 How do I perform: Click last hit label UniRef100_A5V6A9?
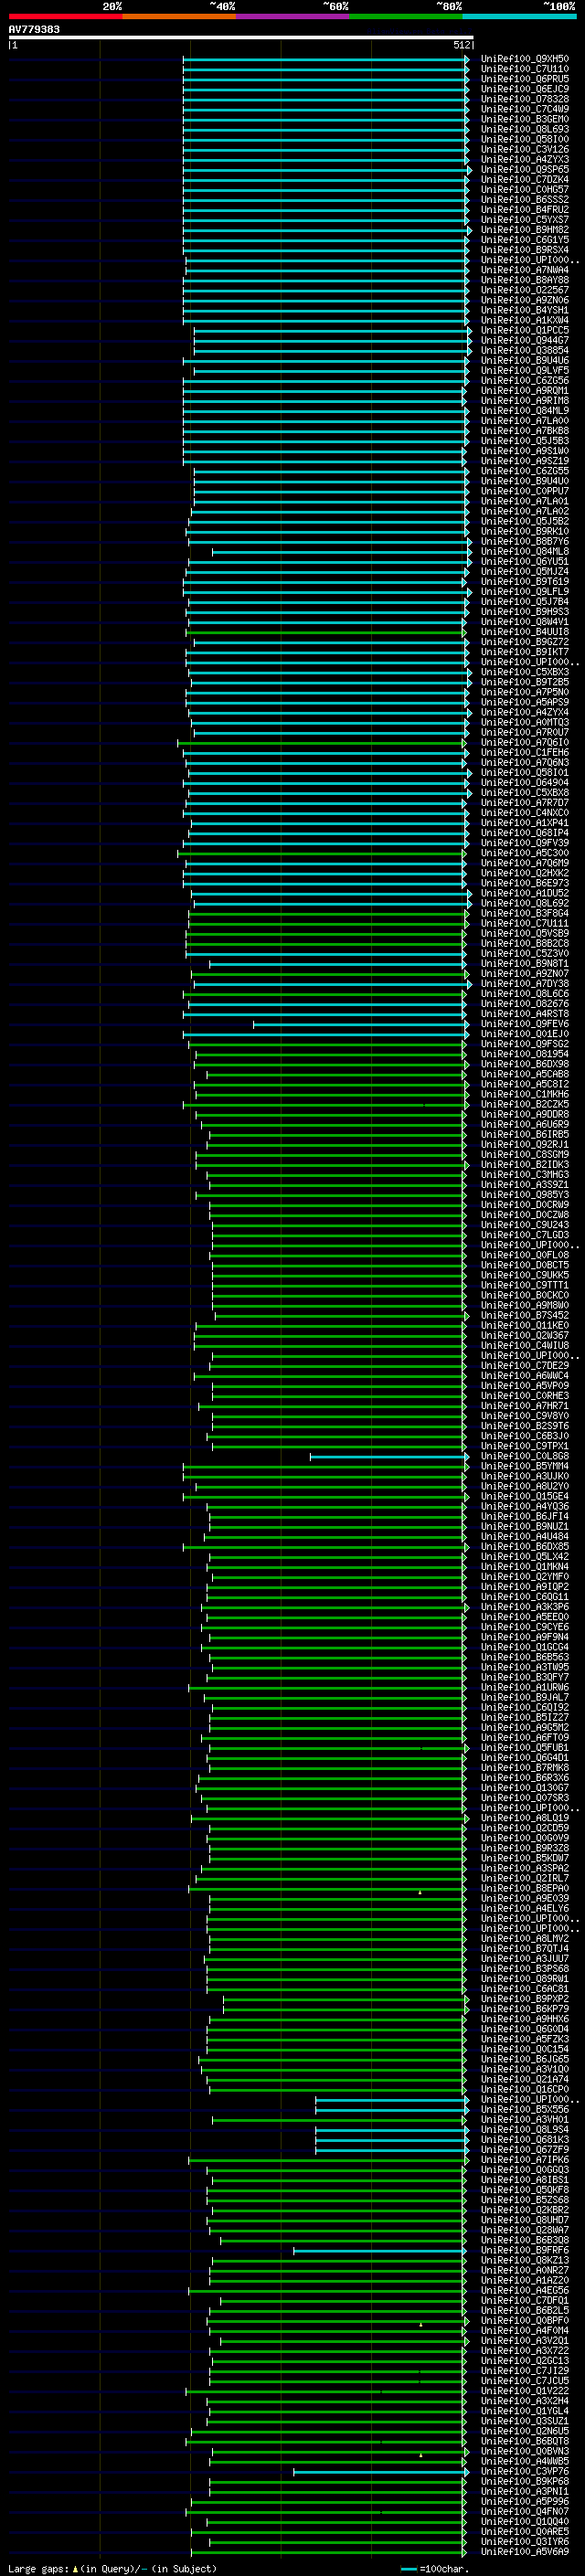tap(525, 2552)
